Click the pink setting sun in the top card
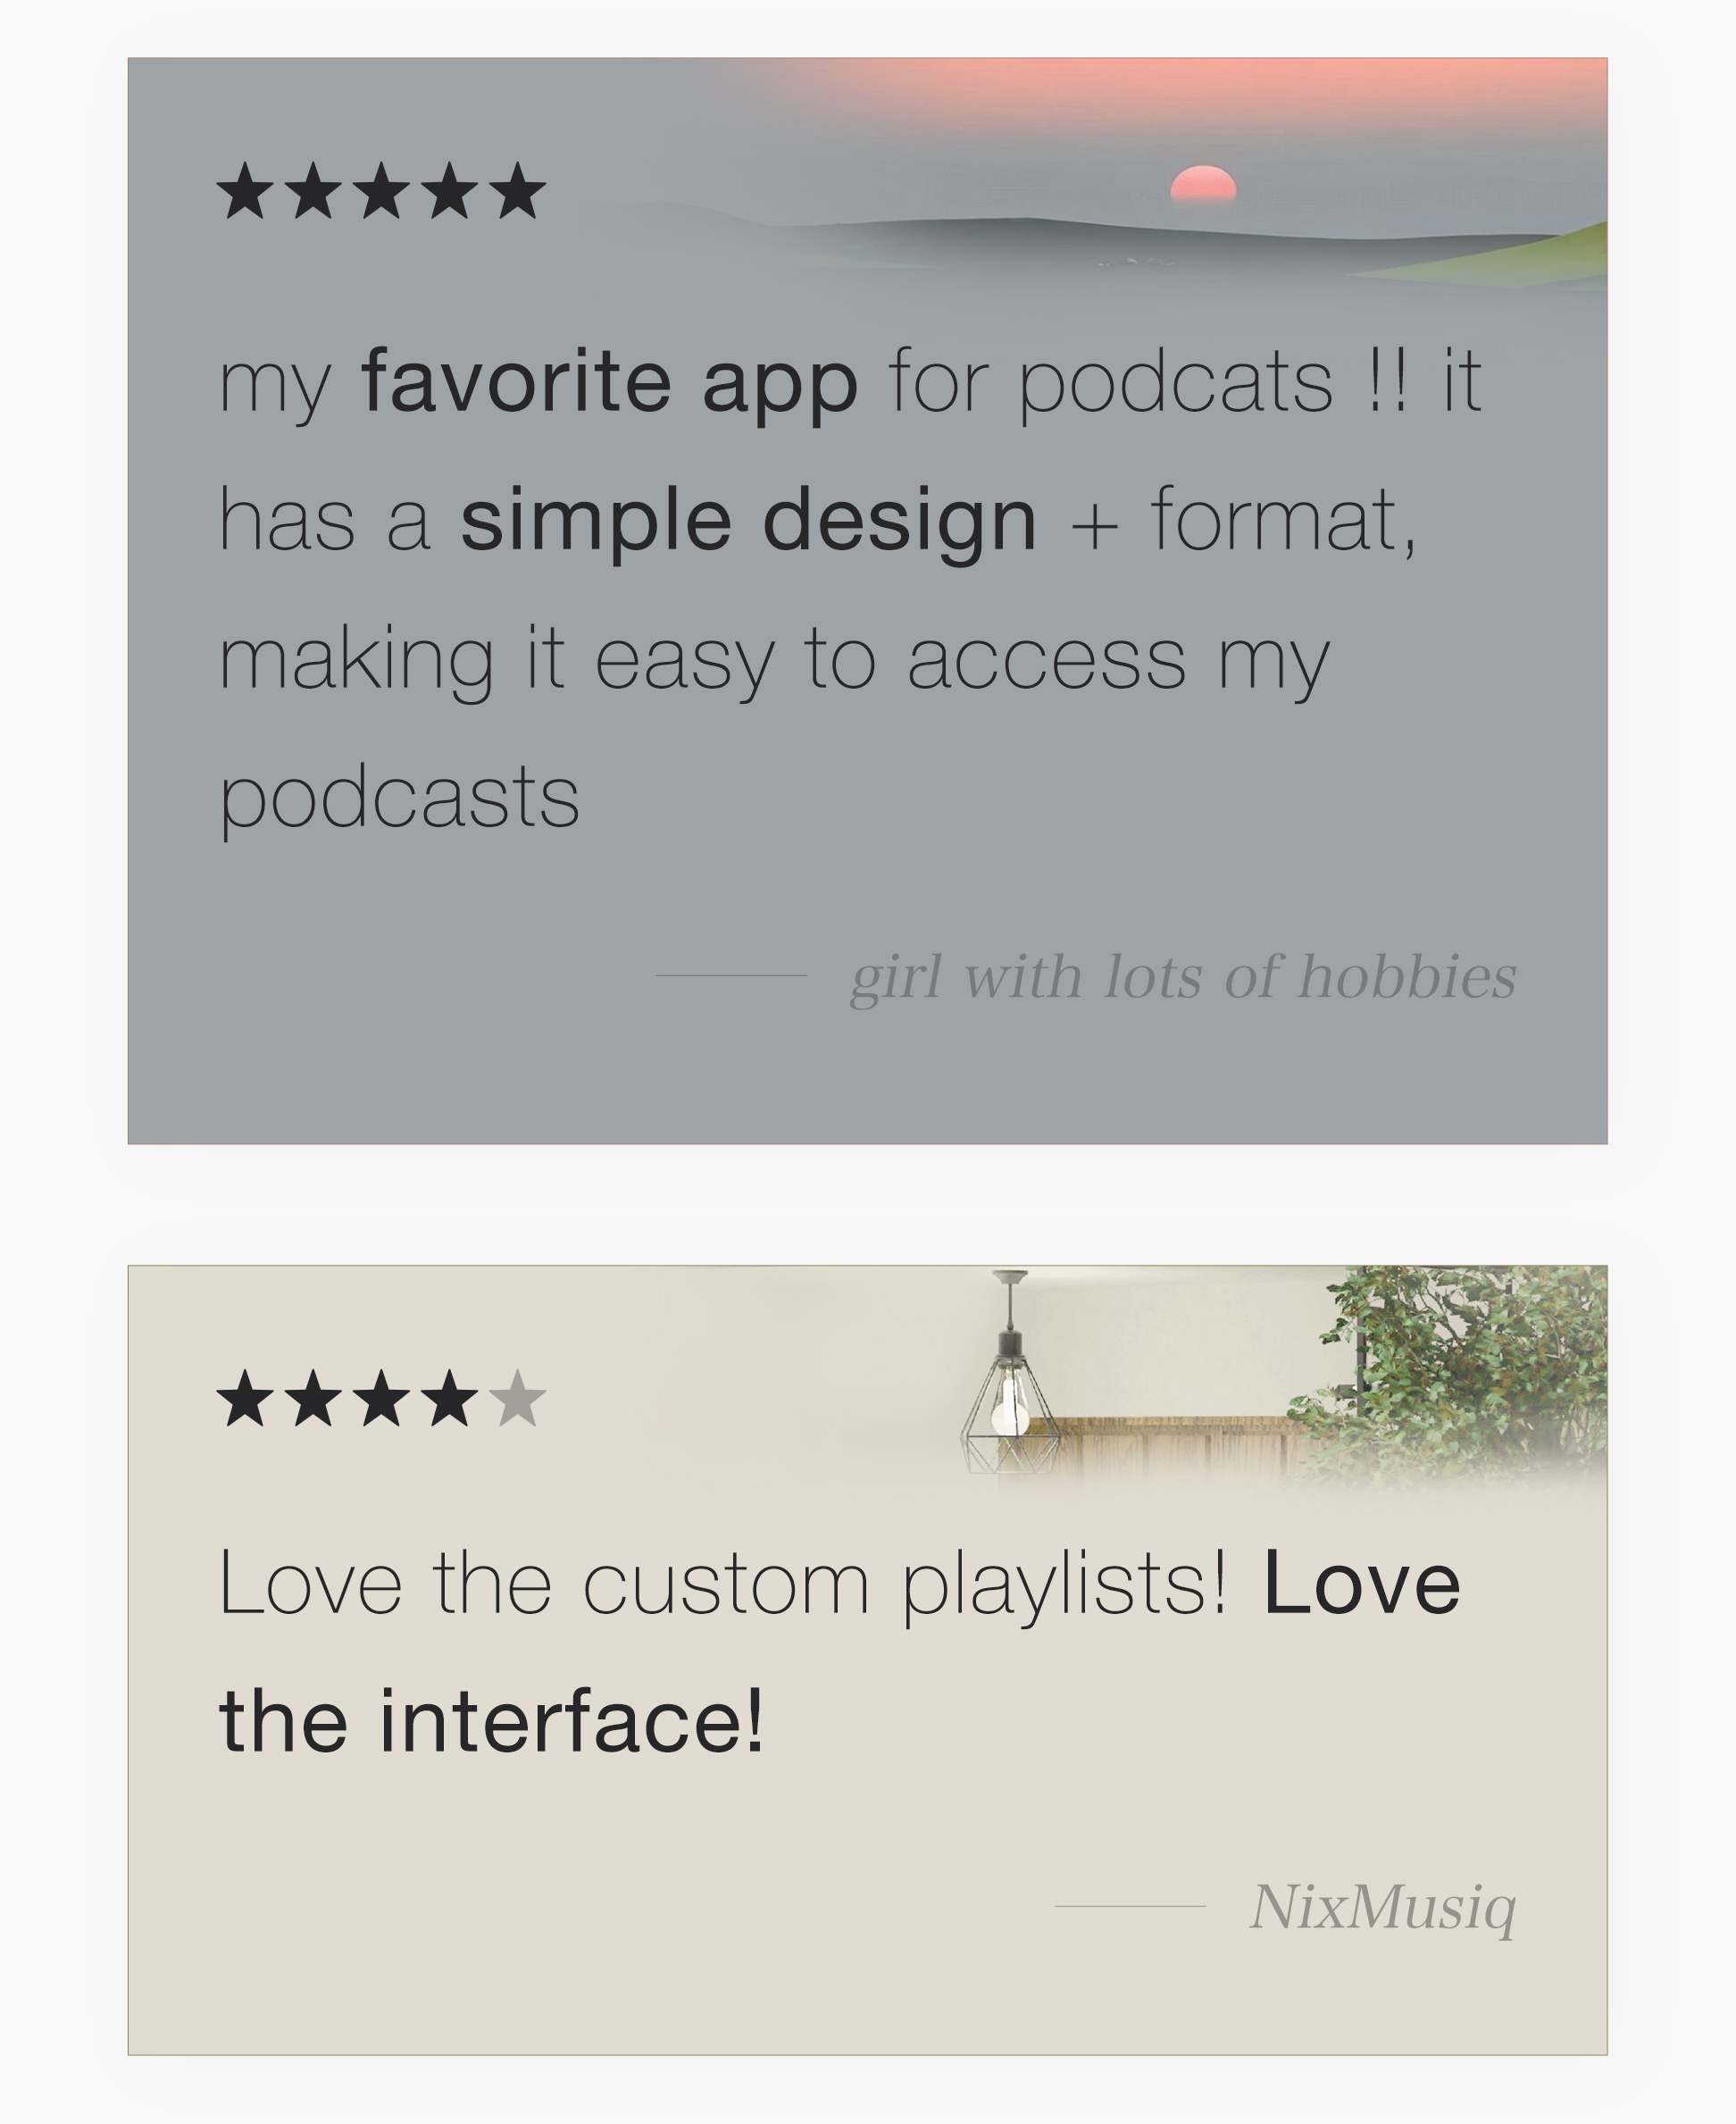 click(x=1203, y=186)
